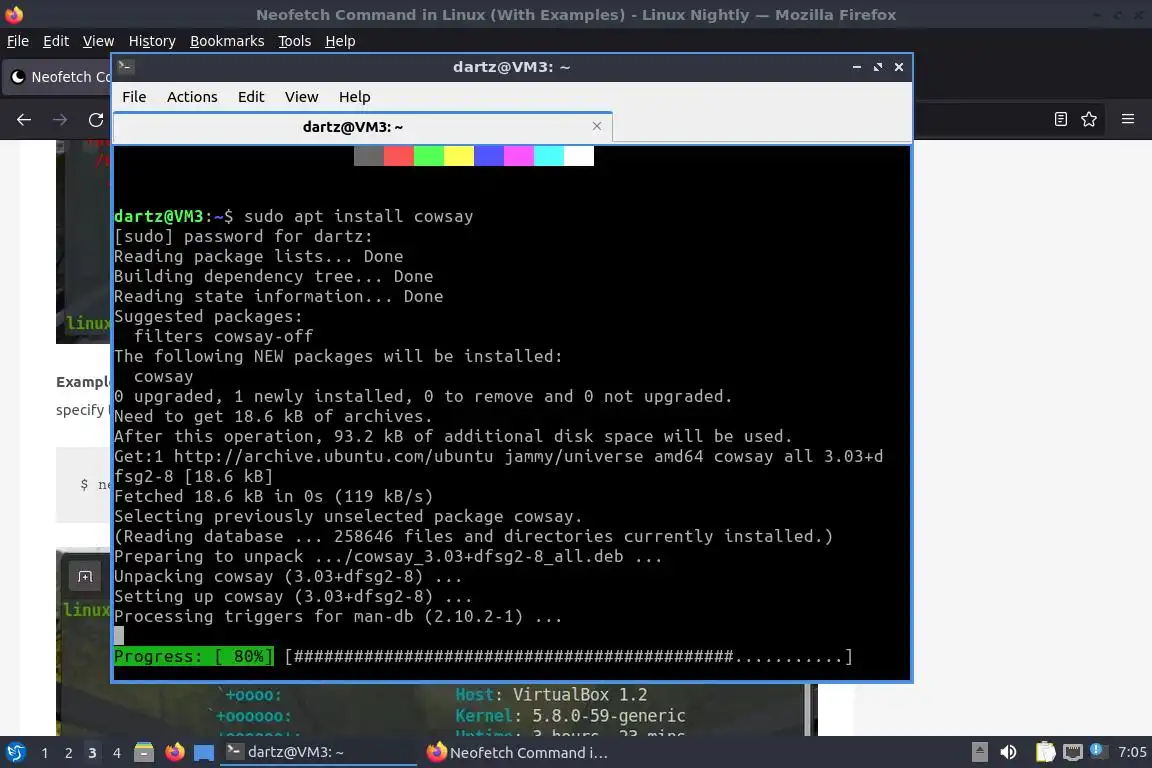Close the dartz@VM3 terminal tab with X
This screenshot has width=1152, height=768.
[597, 126]
